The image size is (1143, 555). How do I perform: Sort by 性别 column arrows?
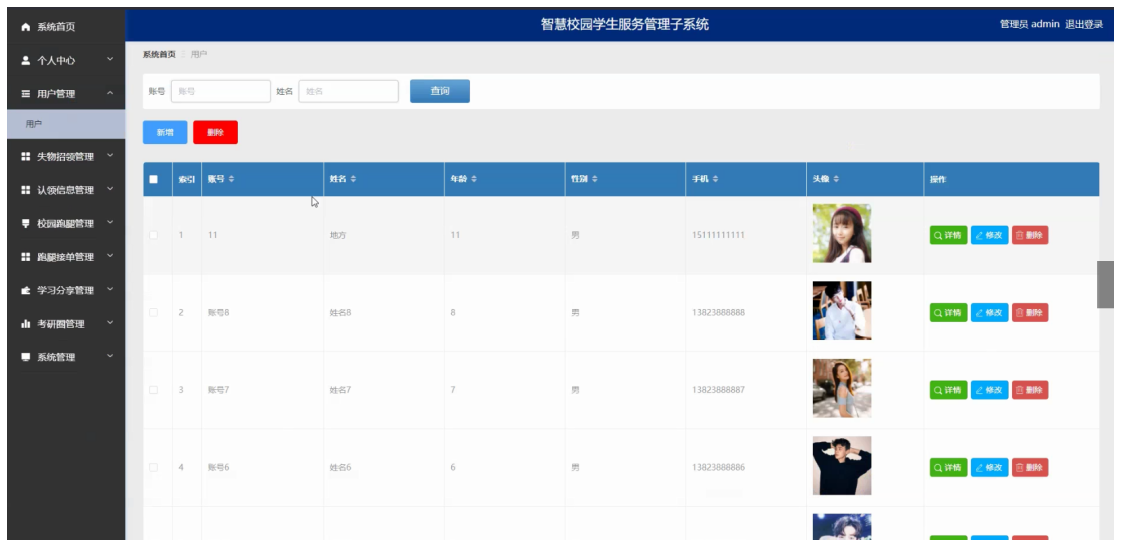(595, 179)
